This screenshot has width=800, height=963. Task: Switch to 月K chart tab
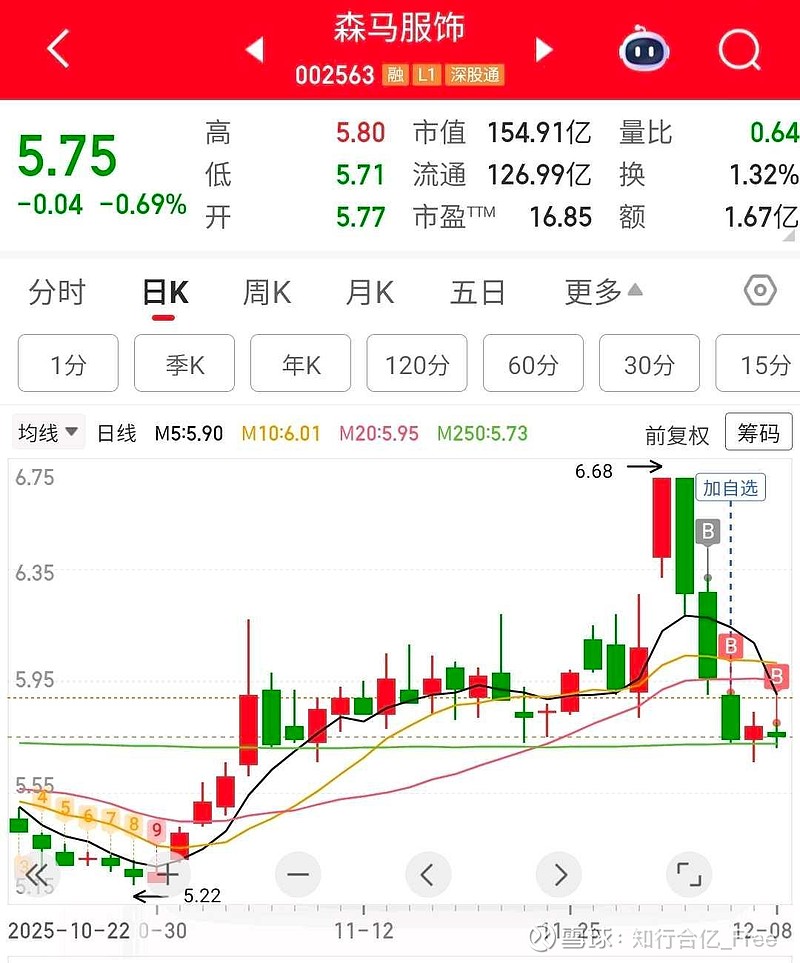[370, 292]
